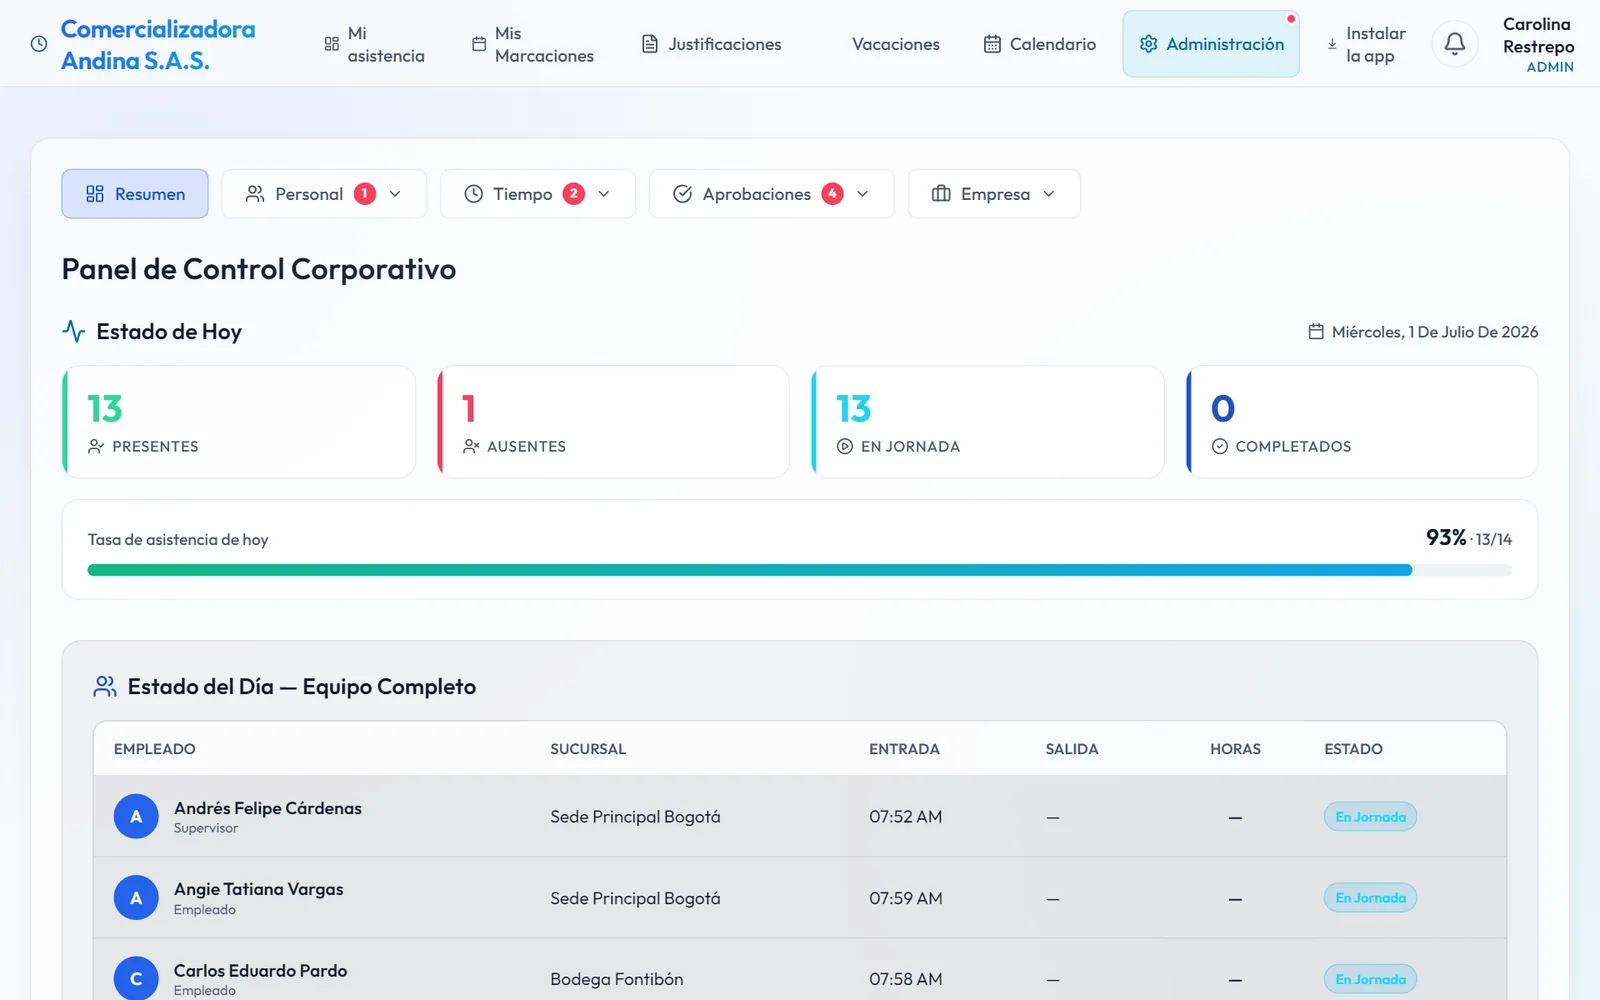Expand the Tiempo dropdown menu

[x=538, y=194]
